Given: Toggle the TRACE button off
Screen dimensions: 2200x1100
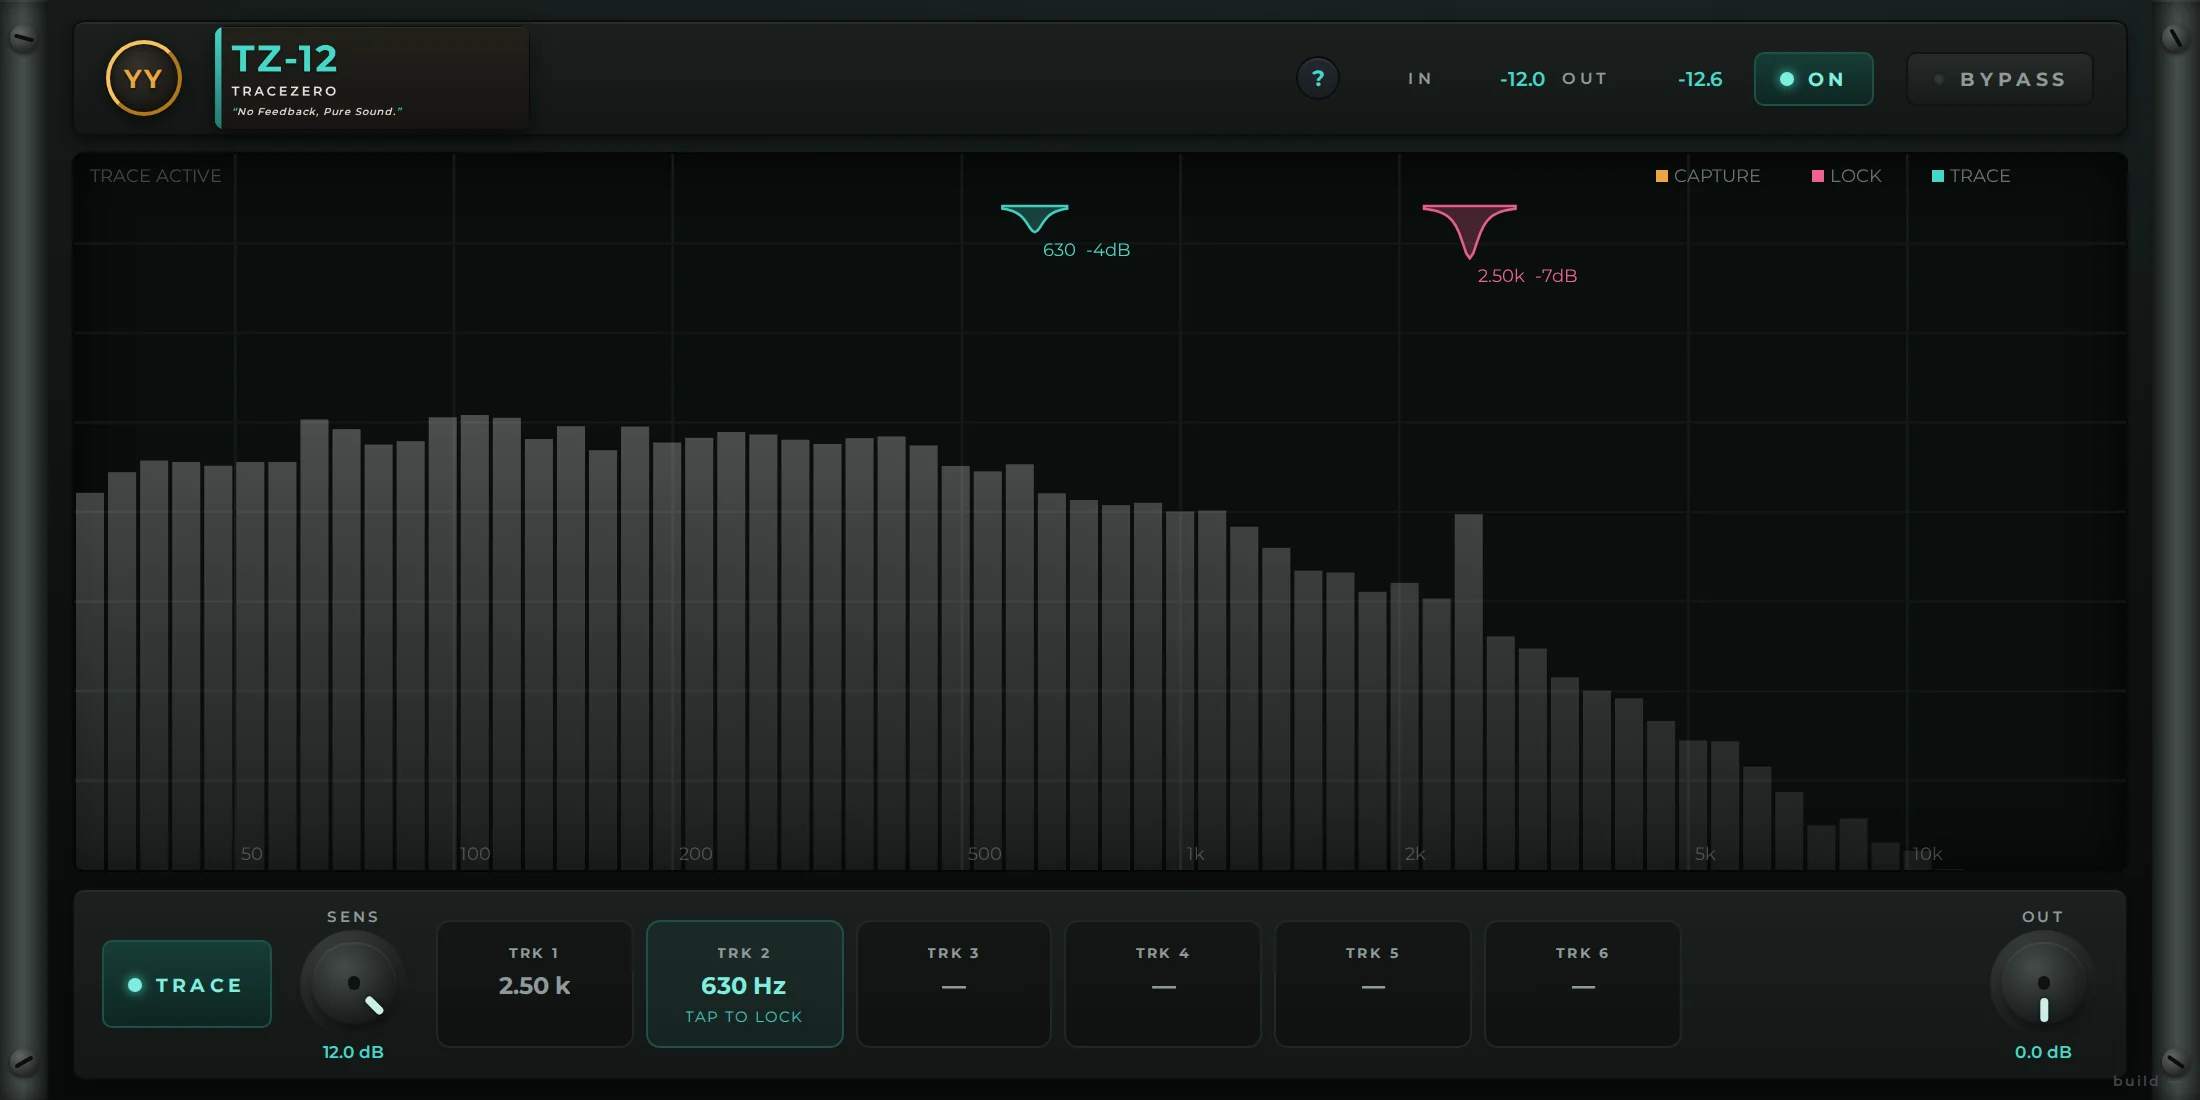Looking at the screenshot, I should pyautogui.click(x=187, y=984).
